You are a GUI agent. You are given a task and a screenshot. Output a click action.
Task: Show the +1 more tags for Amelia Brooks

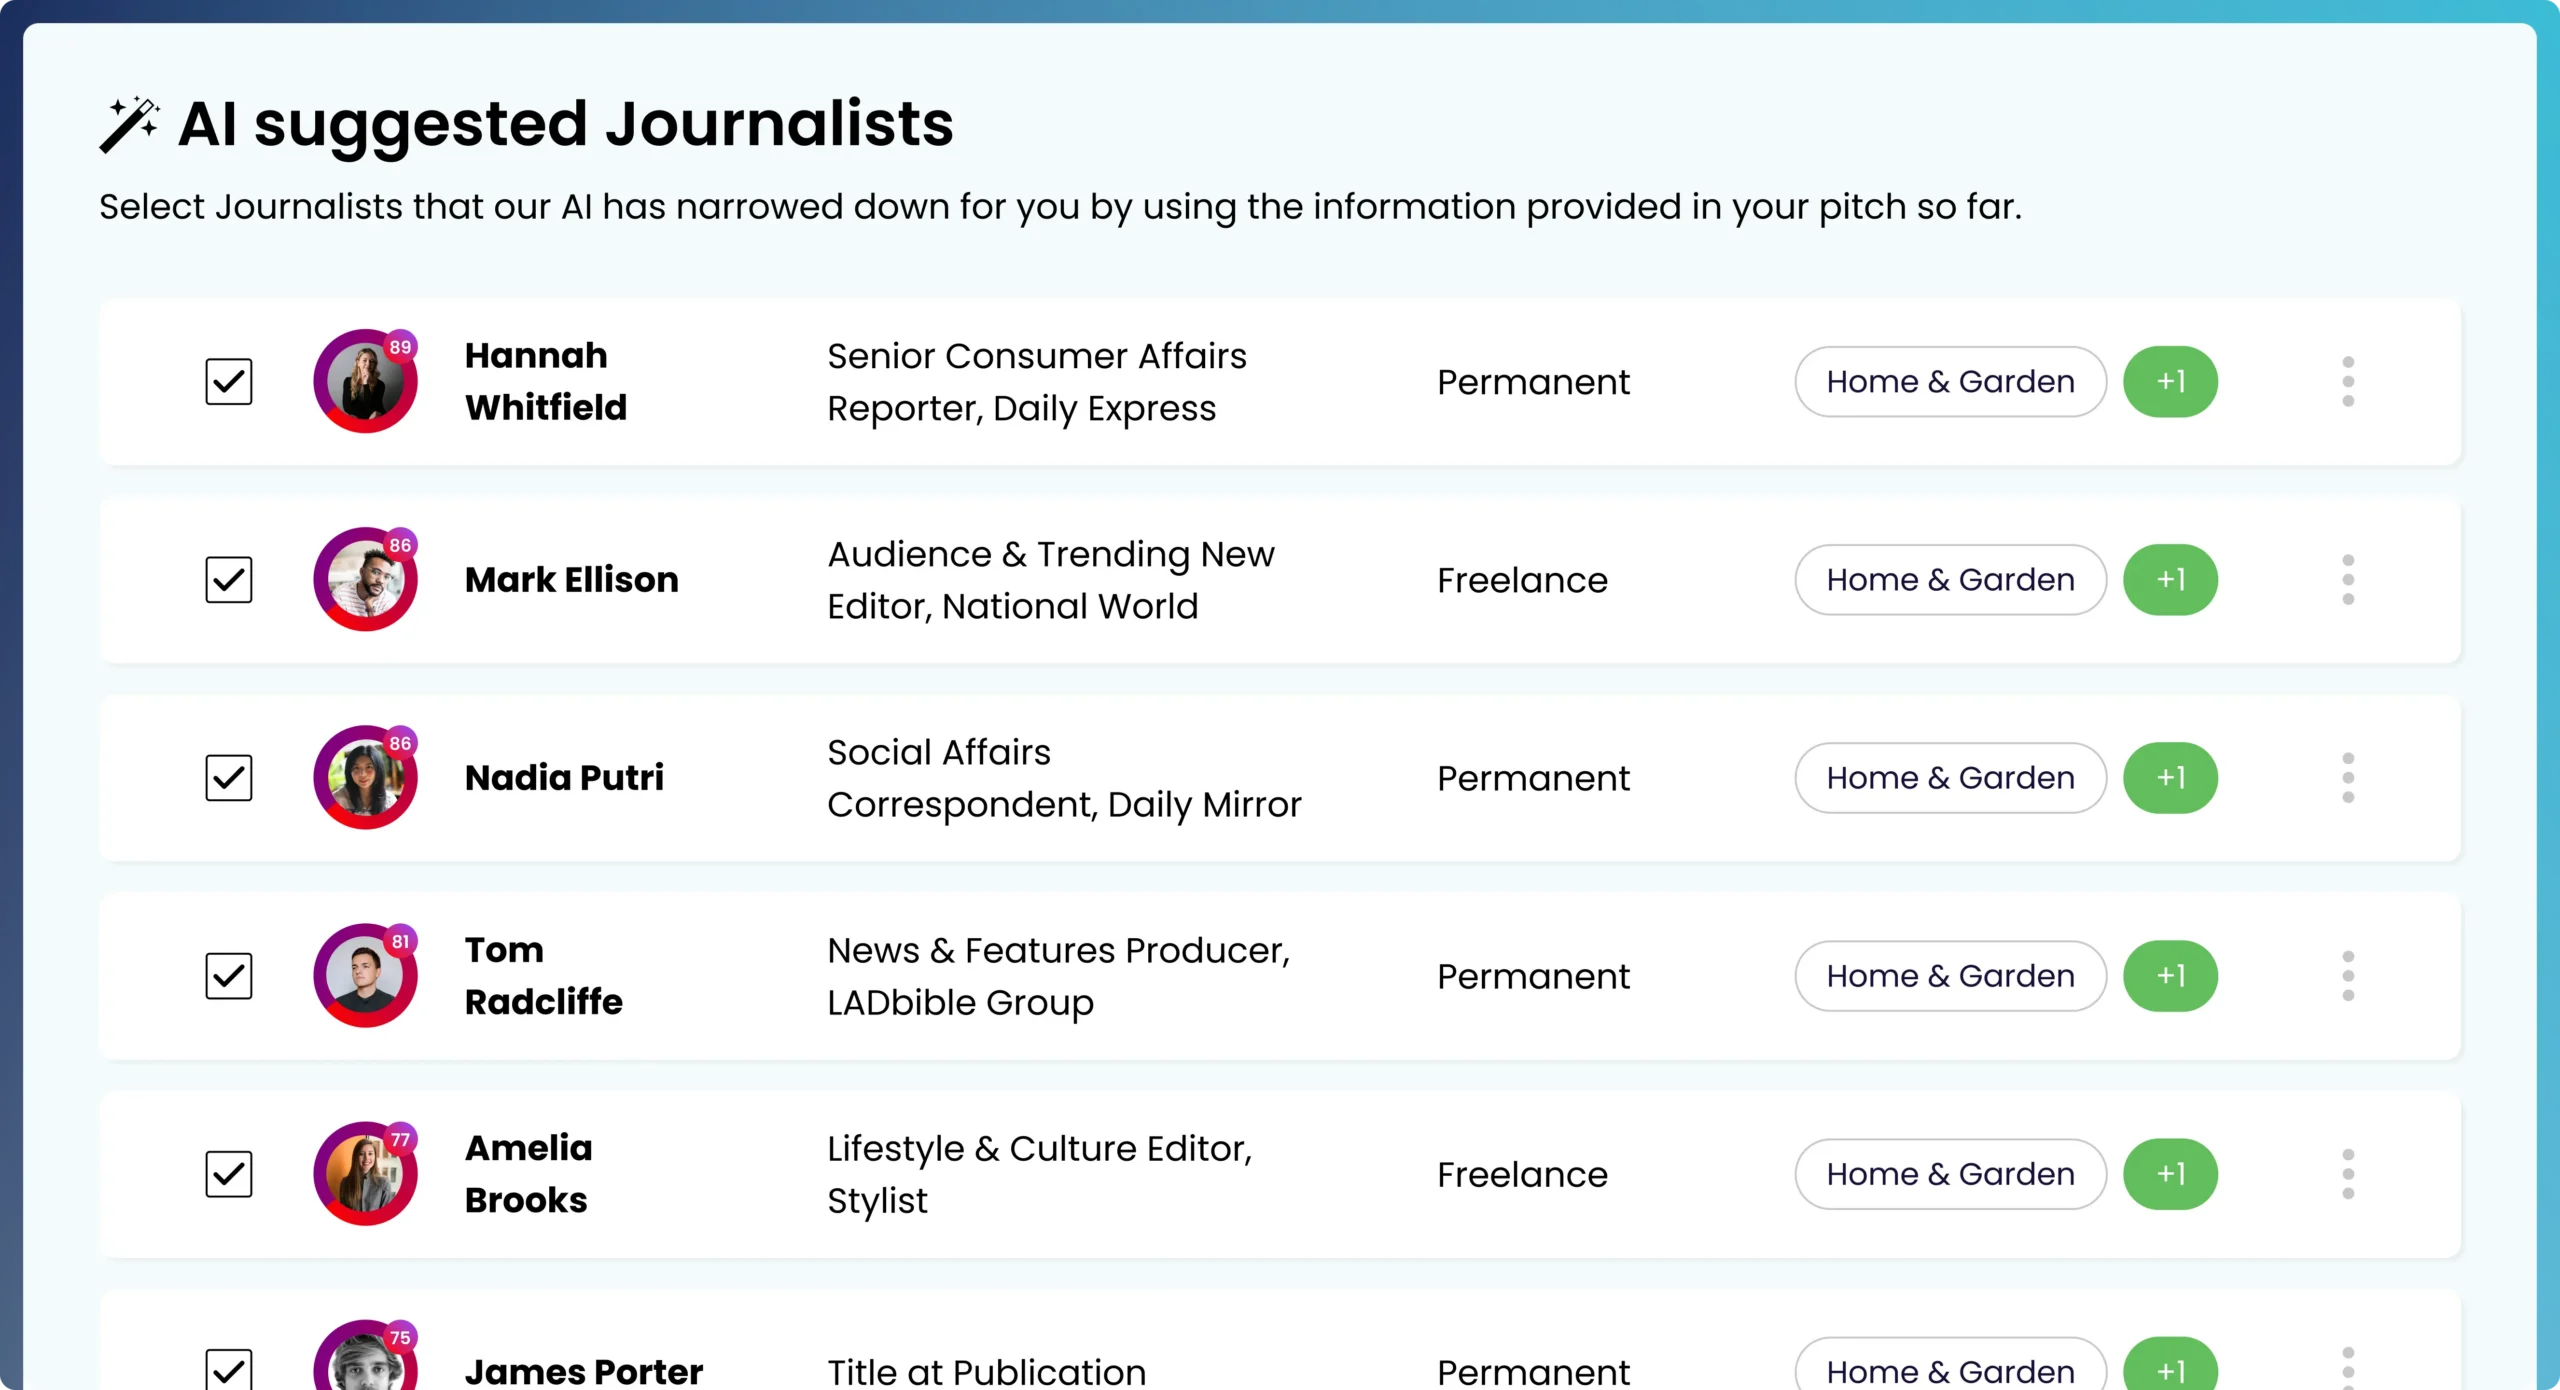click(x=2170, y=1173)
